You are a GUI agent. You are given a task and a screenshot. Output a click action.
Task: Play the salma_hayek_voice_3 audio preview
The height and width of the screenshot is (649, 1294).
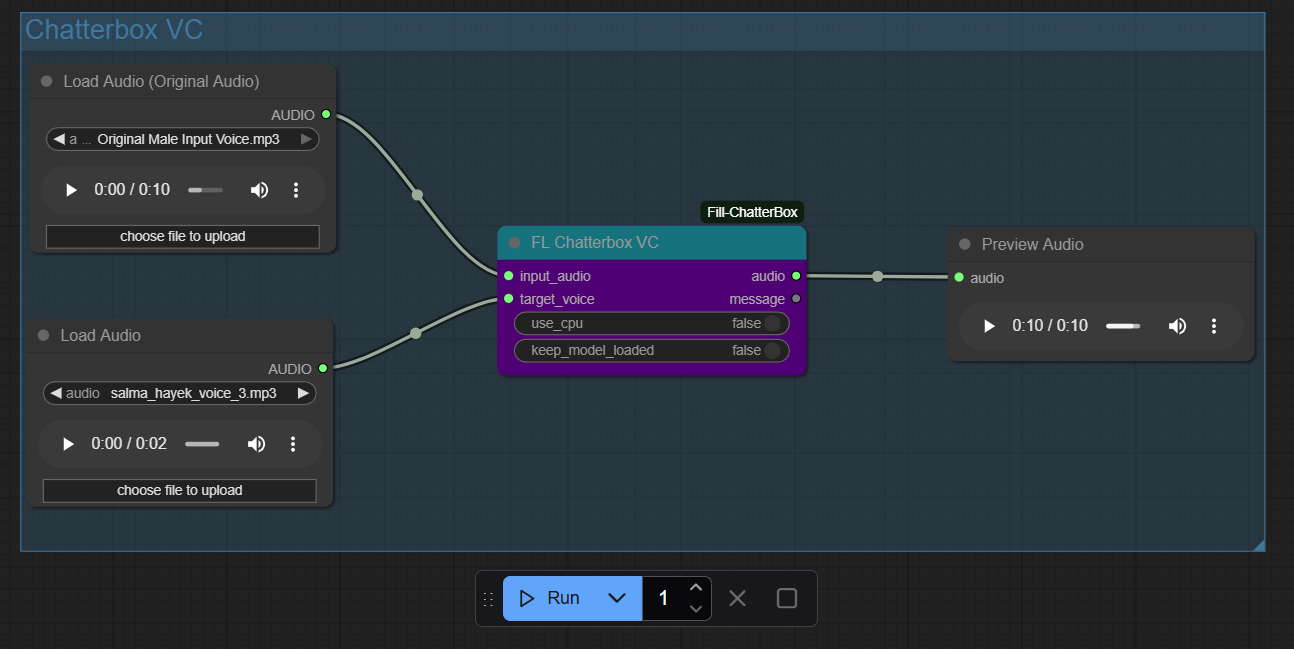pyautogui.click(x=67, y=444)
